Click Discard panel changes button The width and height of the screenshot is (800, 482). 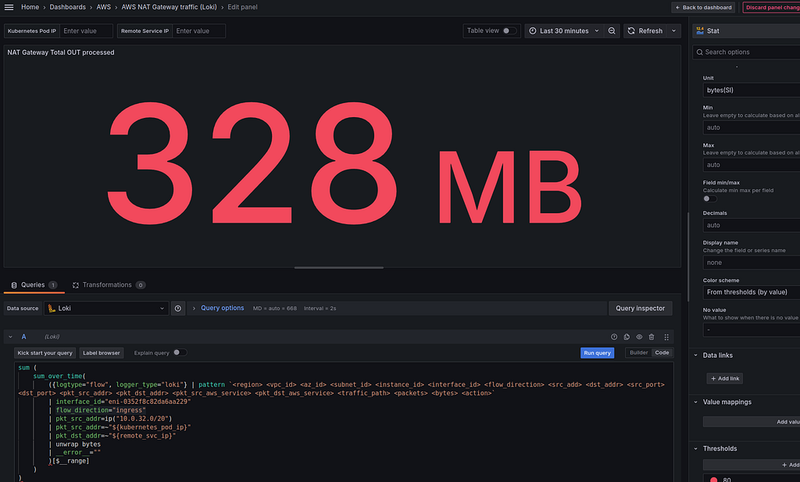coord(771,7)
